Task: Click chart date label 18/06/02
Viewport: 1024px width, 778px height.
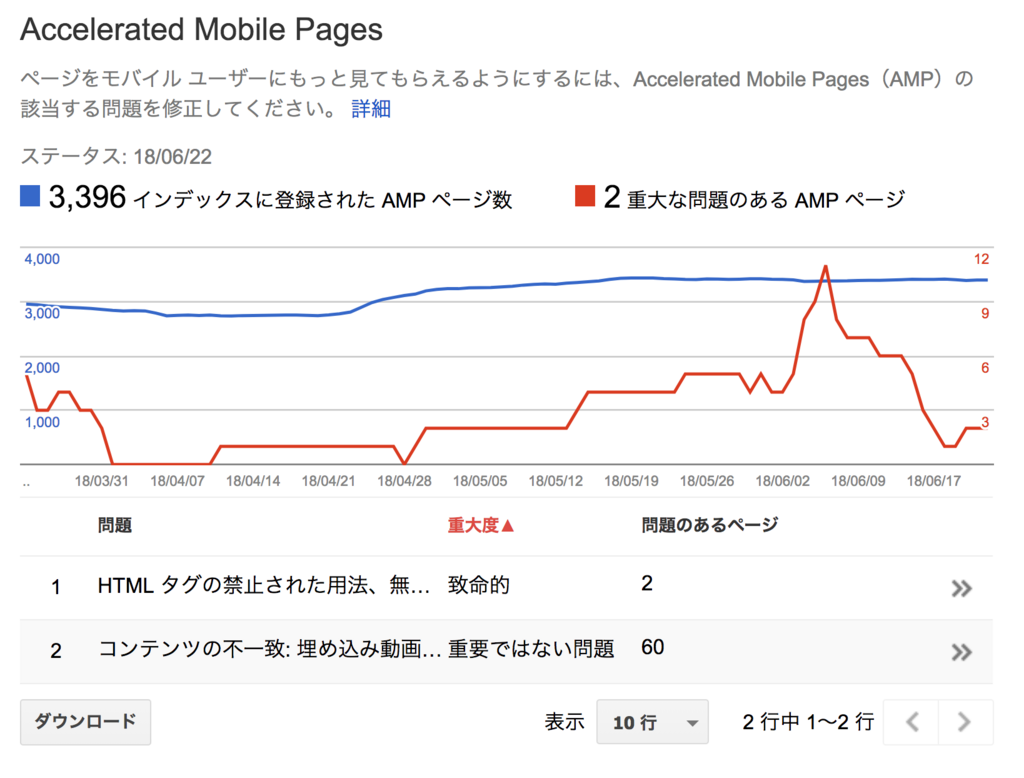Action: click(782, 481)
